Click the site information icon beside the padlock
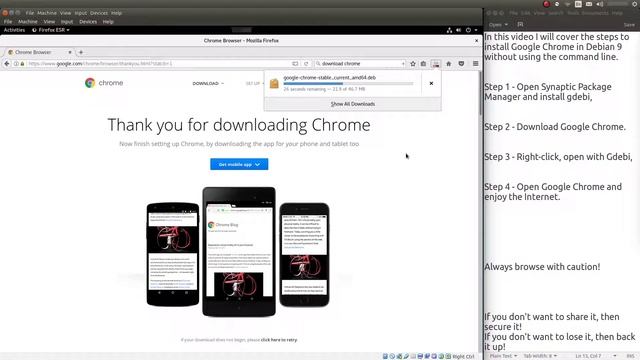Screen dimensions: 640x360 tap(16, 64)
